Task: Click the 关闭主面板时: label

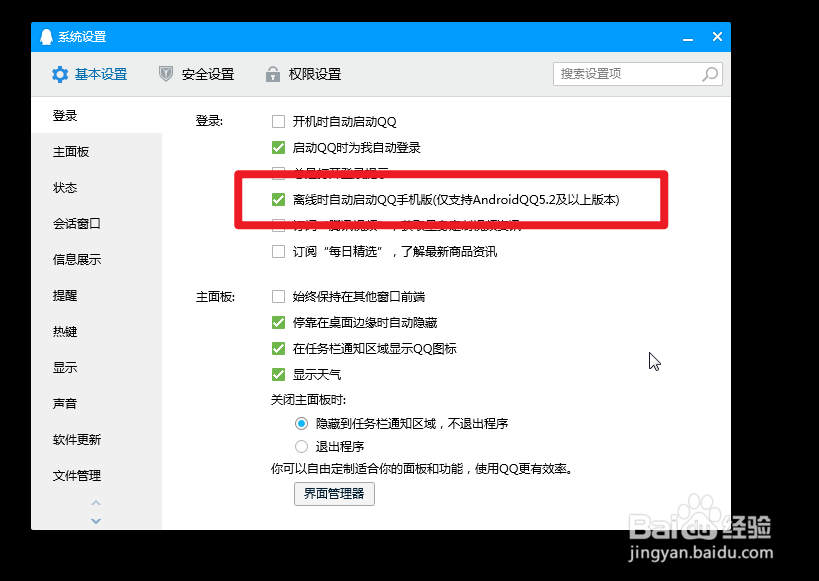Action: [x=308, y=400]
